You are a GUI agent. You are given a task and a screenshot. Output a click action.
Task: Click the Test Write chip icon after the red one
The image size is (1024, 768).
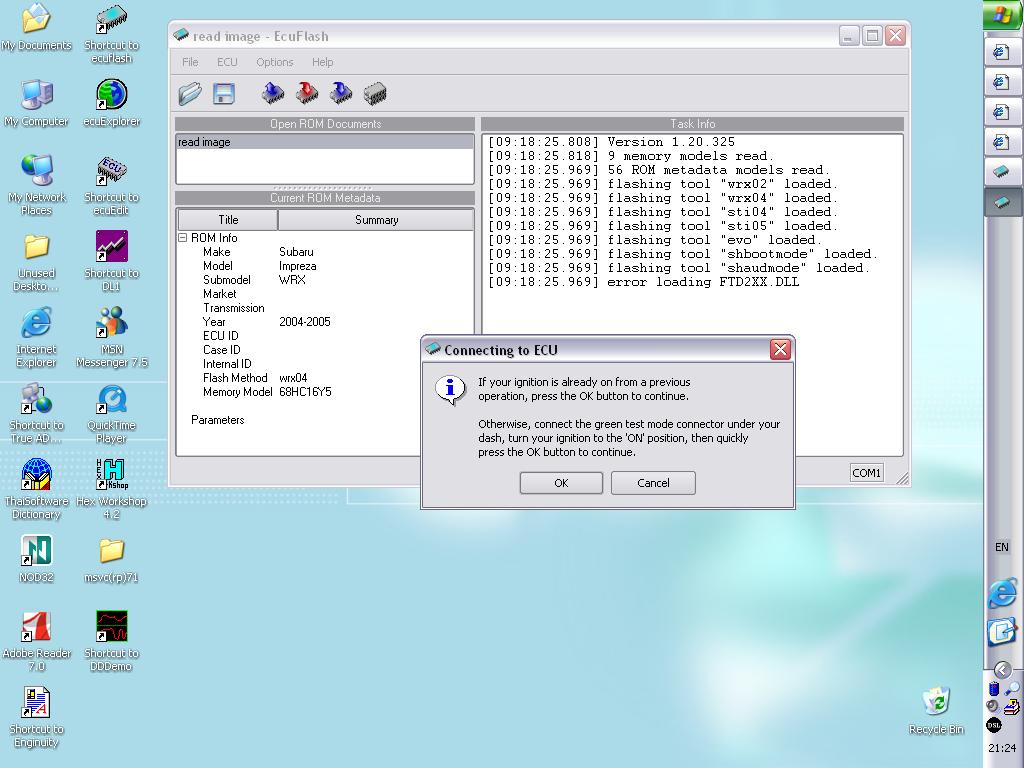click(341, 93)
